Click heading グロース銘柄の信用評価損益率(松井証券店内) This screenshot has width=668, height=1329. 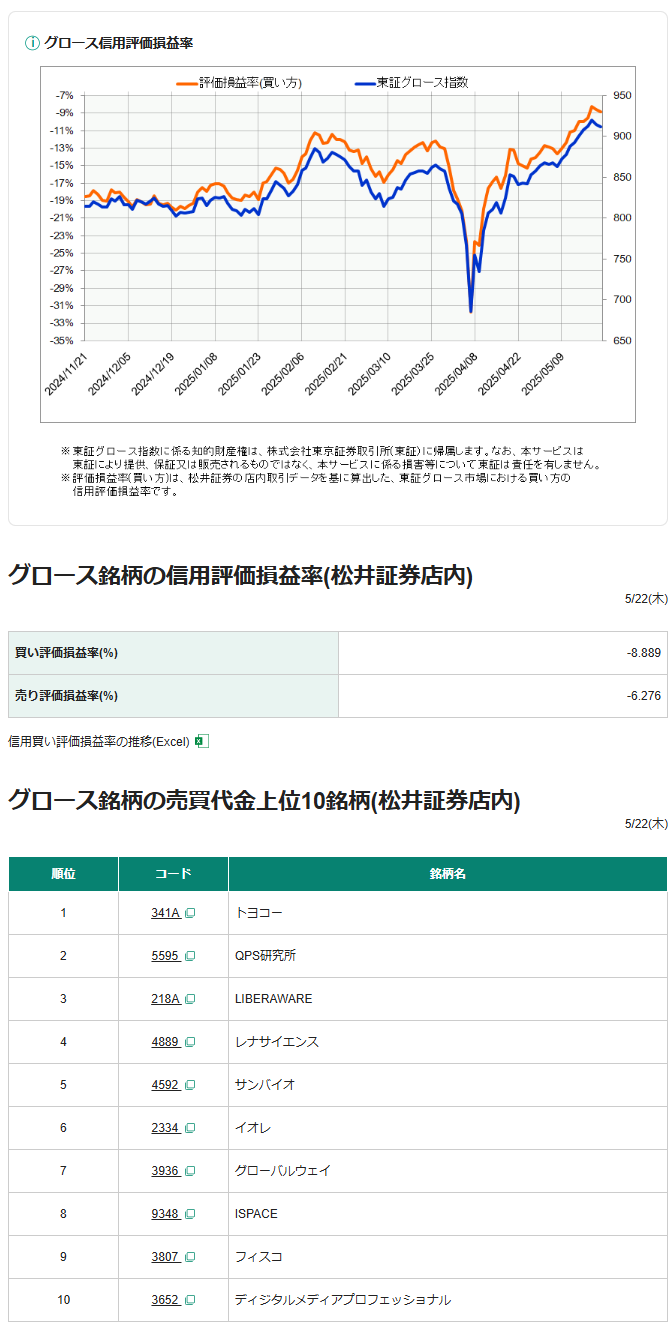click(241, 575)
